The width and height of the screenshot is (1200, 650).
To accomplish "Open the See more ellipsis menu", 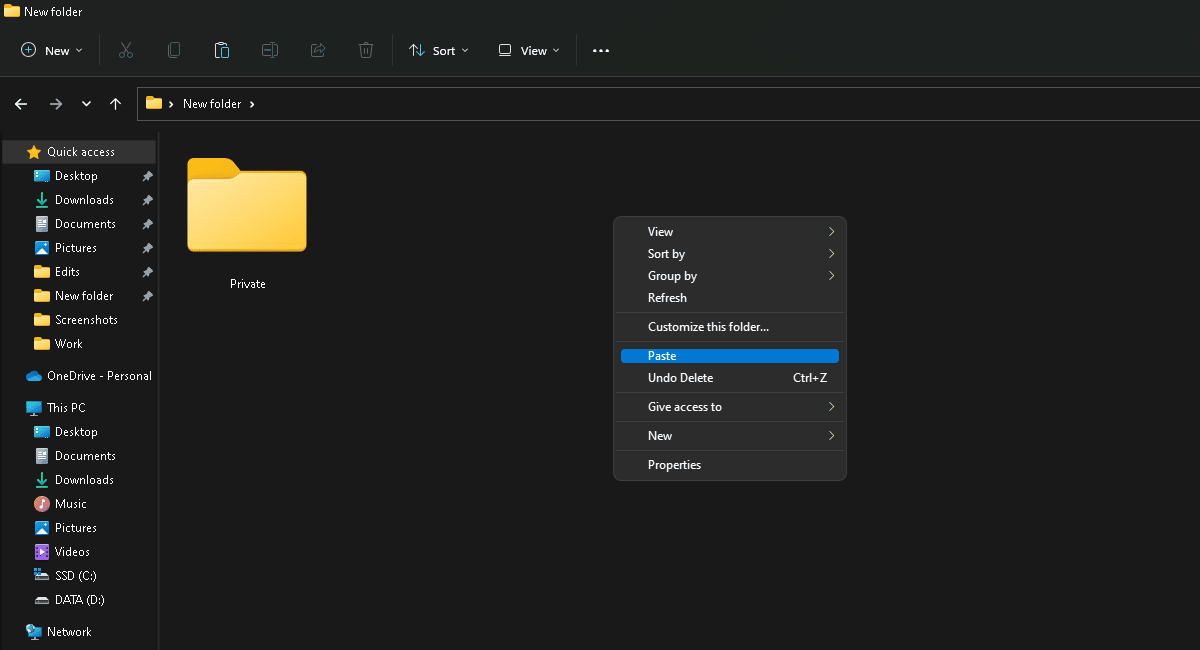I will [x=600, y=50].
